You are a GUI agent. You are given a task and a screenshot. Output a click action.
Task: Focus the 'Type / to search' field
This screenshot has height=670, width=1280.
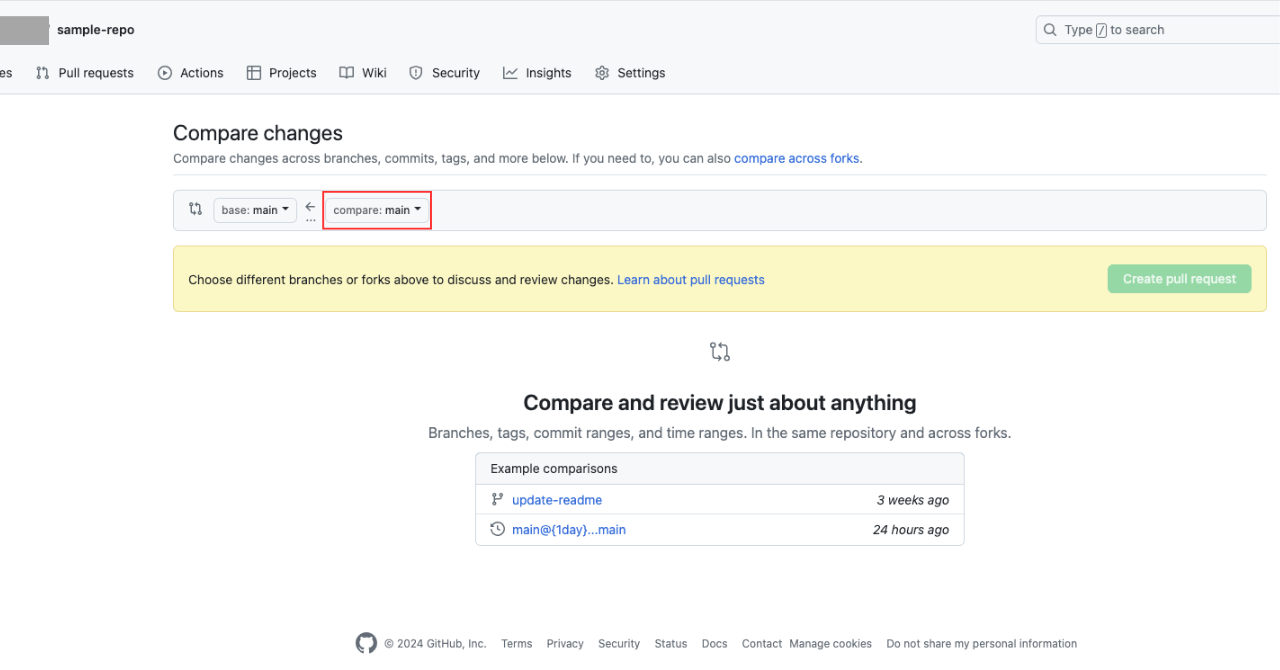1157,30
